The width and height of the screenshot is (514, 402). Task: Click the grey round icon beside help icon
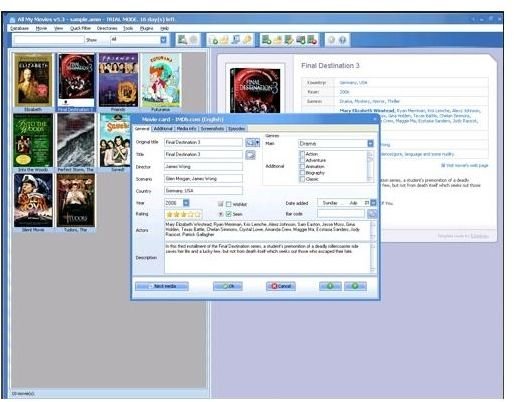click(331, 40)
